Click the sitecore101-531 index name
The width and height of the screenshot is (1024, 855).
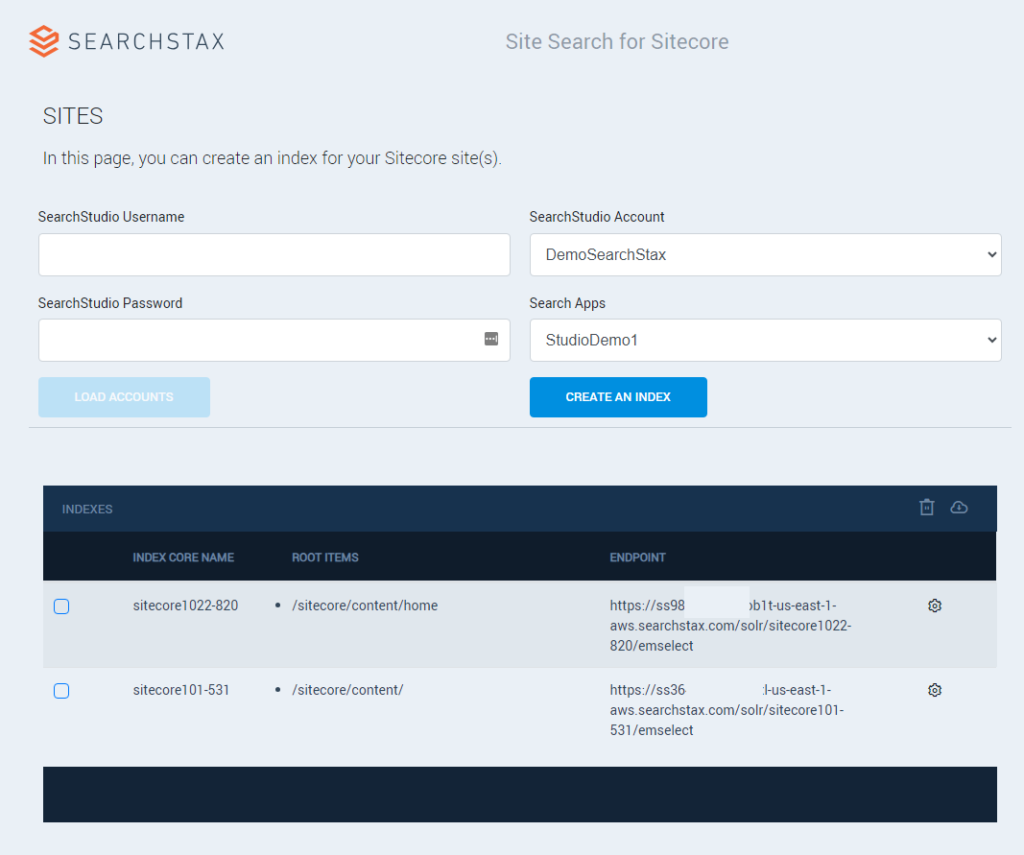[181, 690]
